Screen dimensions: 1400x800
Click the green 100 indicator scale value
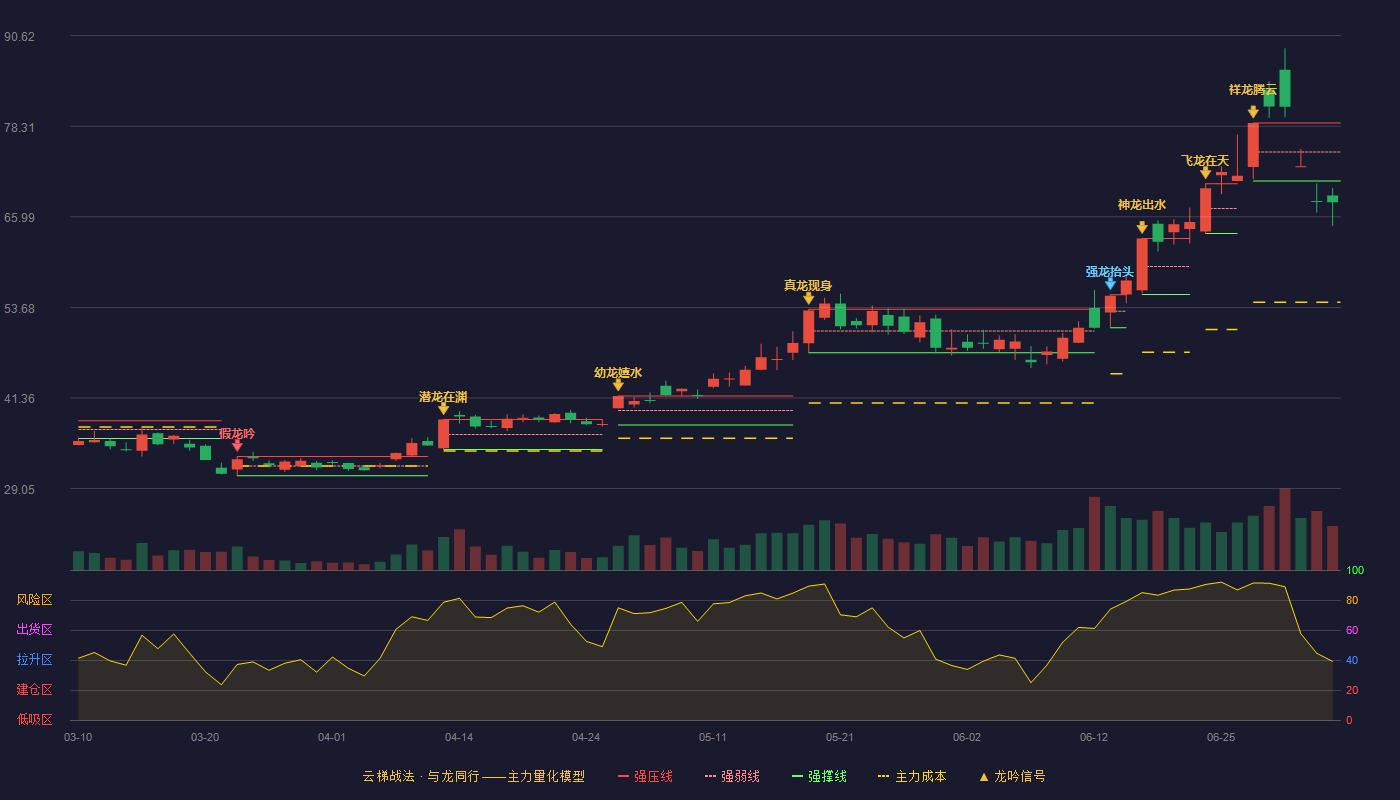(x=1355, y=570)
